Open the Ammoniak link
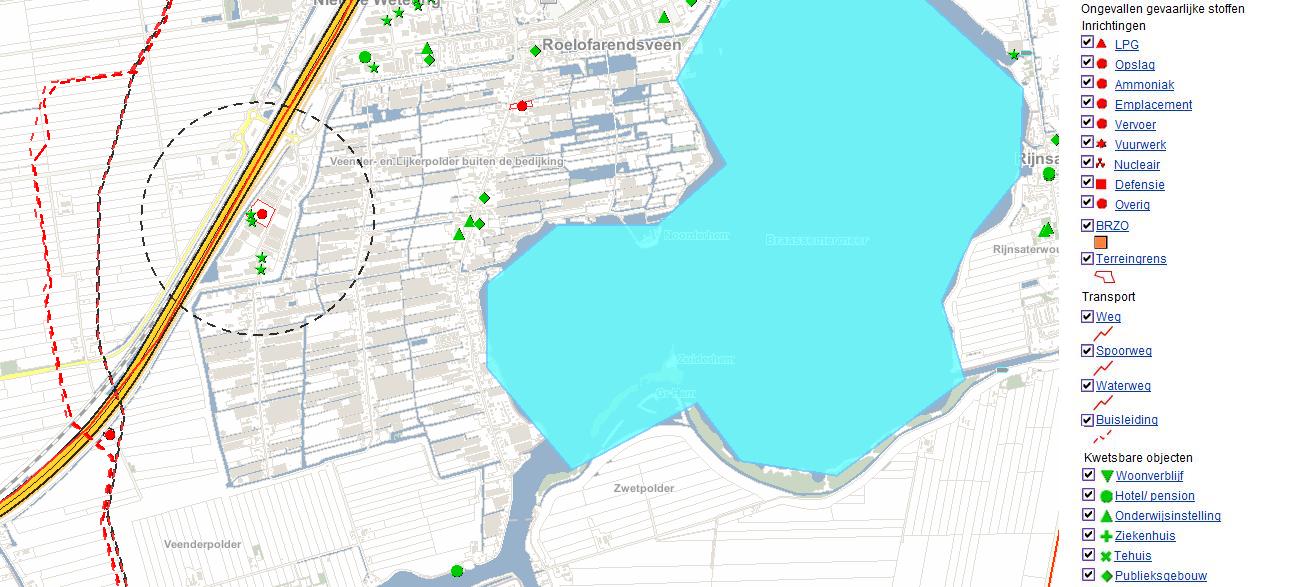Viewport: 1291px width, 587px height. coord(1144,85)
